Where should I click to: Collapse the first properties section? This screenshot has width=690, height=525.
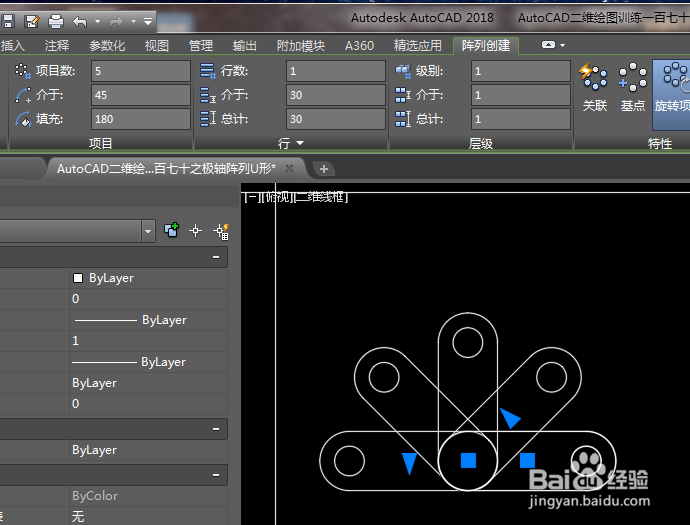click(x=216, y=257)
